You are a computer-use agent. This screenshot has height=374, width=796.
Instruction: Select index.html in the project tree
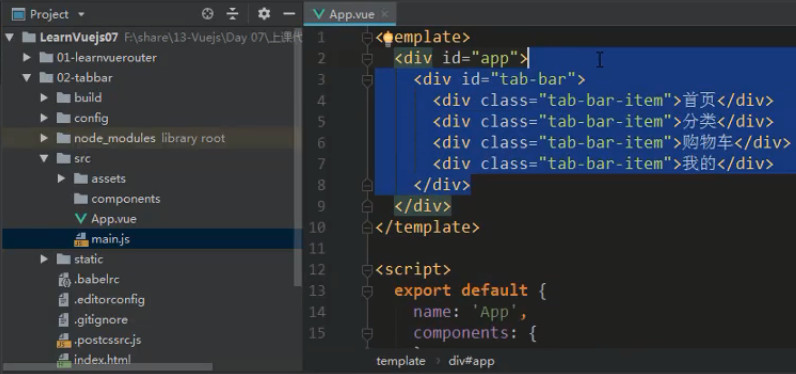(x=102, y=360)
